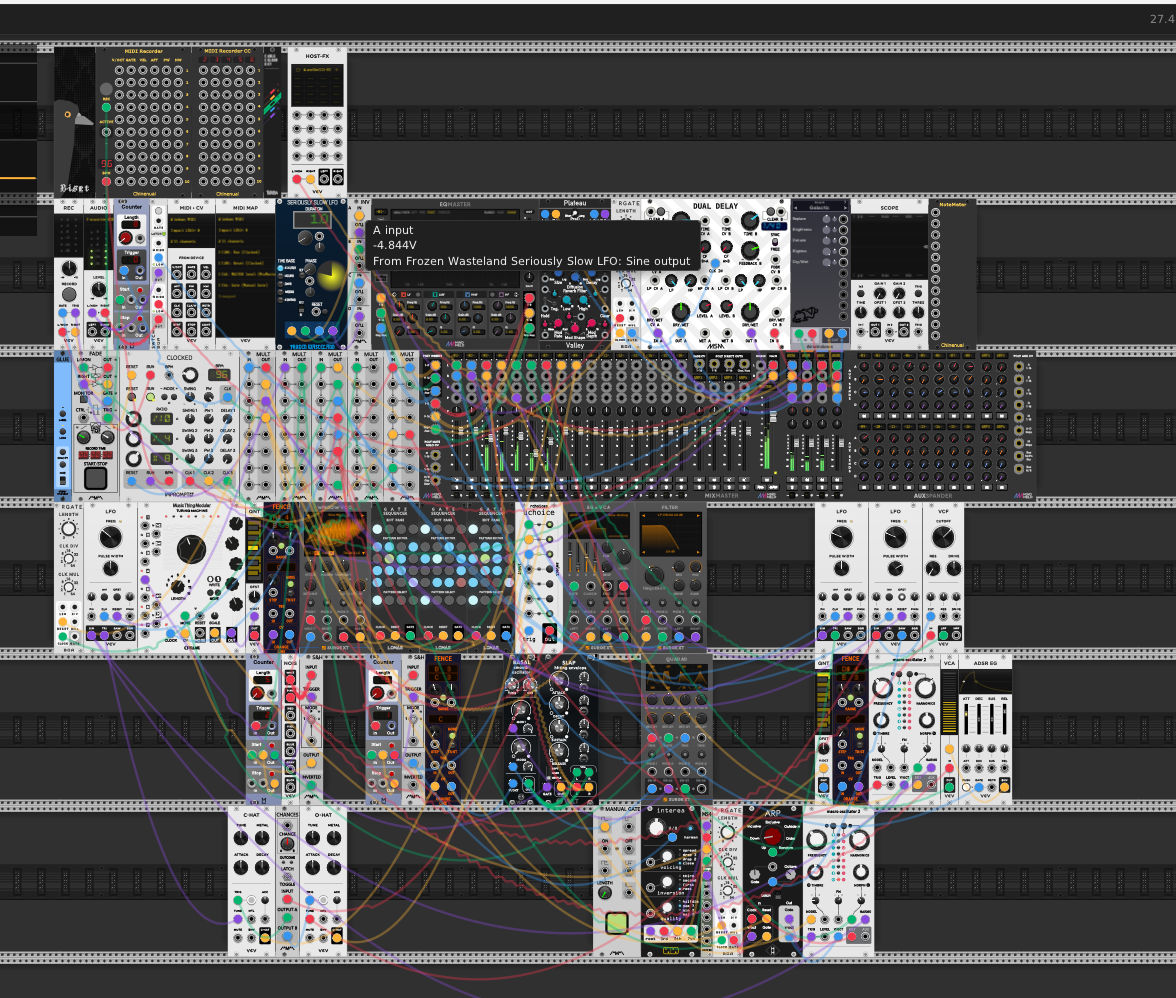Viewport: 1176px width, 998px height.
Task: Click the EQMASTER module title
Action: pyautogui.click(x=454, y=204)
